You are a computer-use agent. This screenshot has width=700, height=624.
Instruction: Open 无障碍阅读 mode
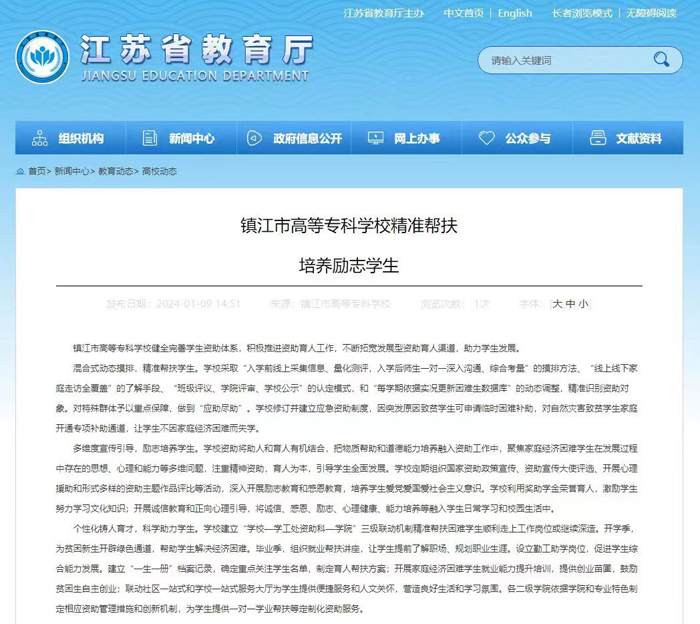(x=651, y=13)
